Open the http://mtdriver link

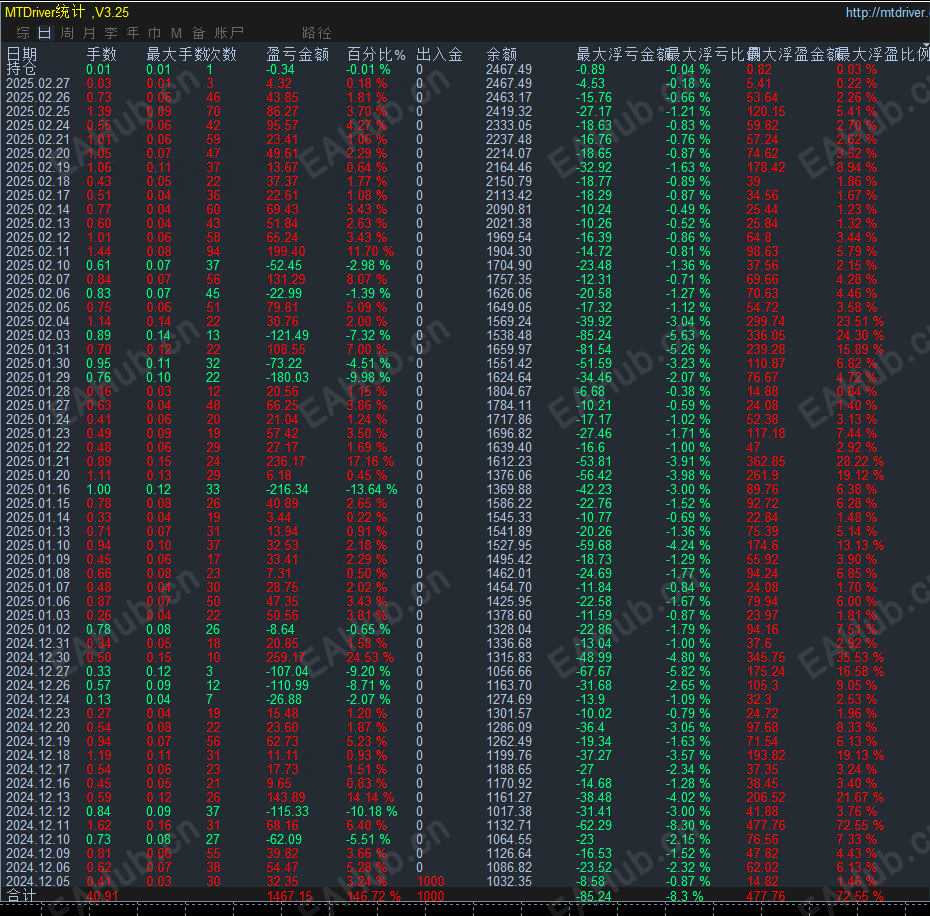(887, 12)
